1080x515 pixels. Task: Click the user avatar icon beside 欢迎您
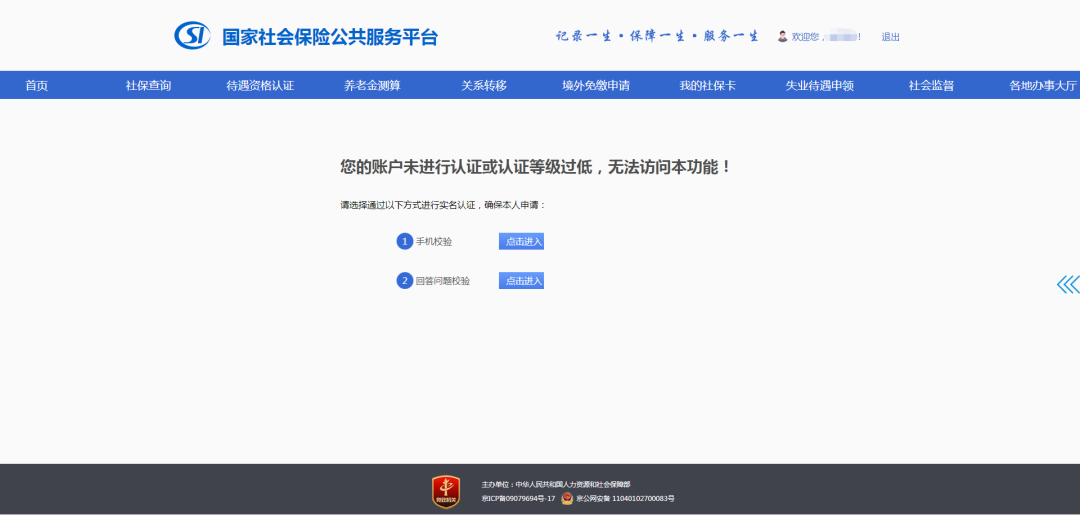click(x=782, y=37)
